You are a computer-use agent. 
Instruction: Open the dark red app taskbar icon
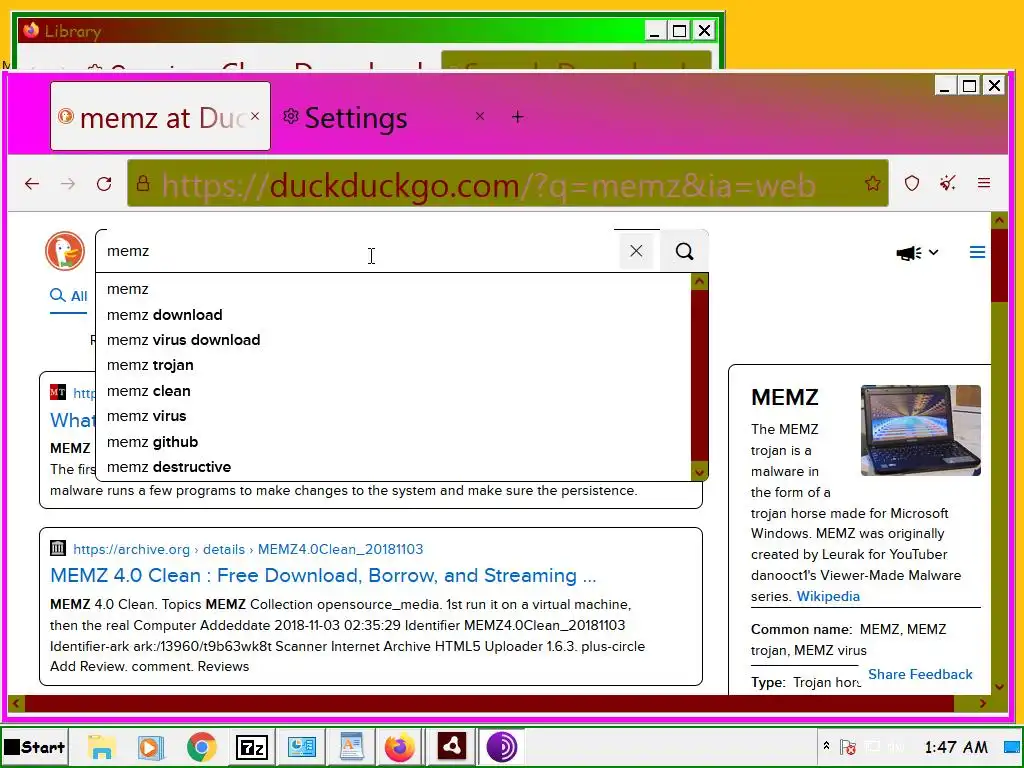451,746
